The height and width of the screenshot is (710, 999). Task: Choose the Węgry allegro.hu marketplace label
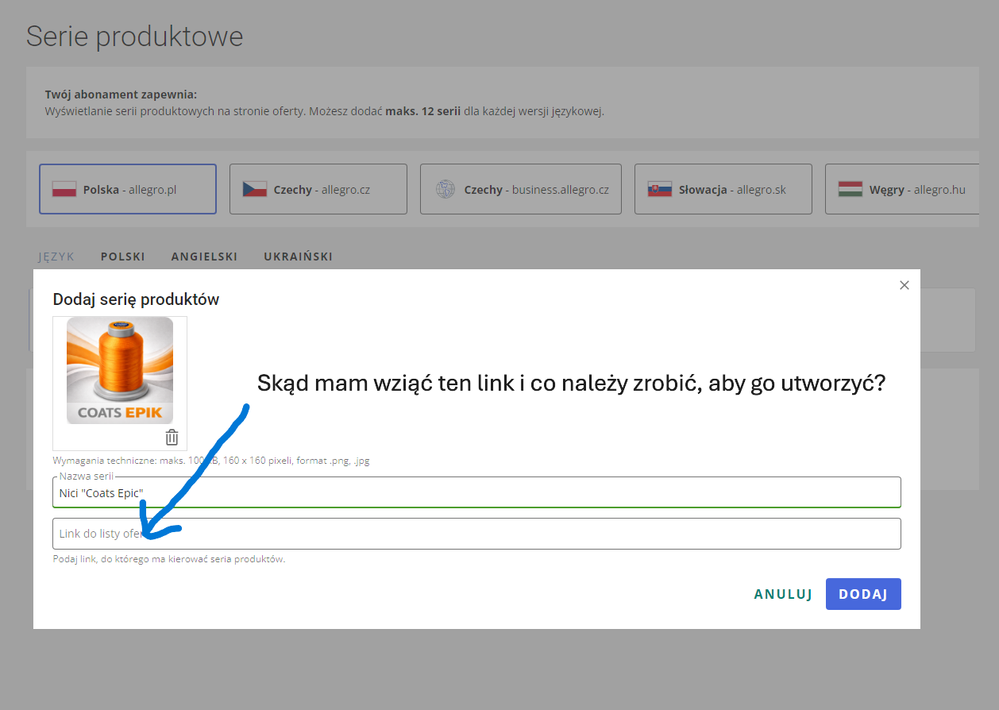tap(917, 189)
